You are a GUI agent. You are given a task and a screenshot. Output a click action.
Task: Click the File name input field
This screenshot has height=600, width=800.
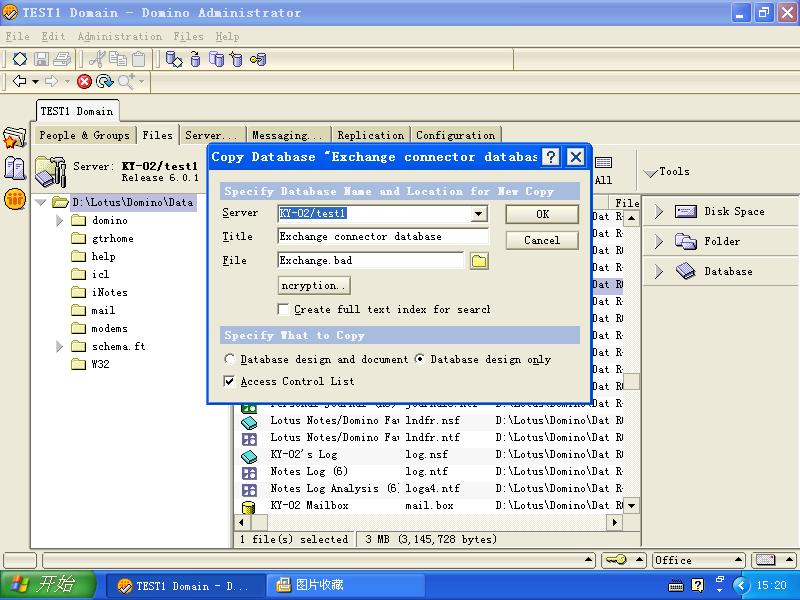(x=371, y=260)
